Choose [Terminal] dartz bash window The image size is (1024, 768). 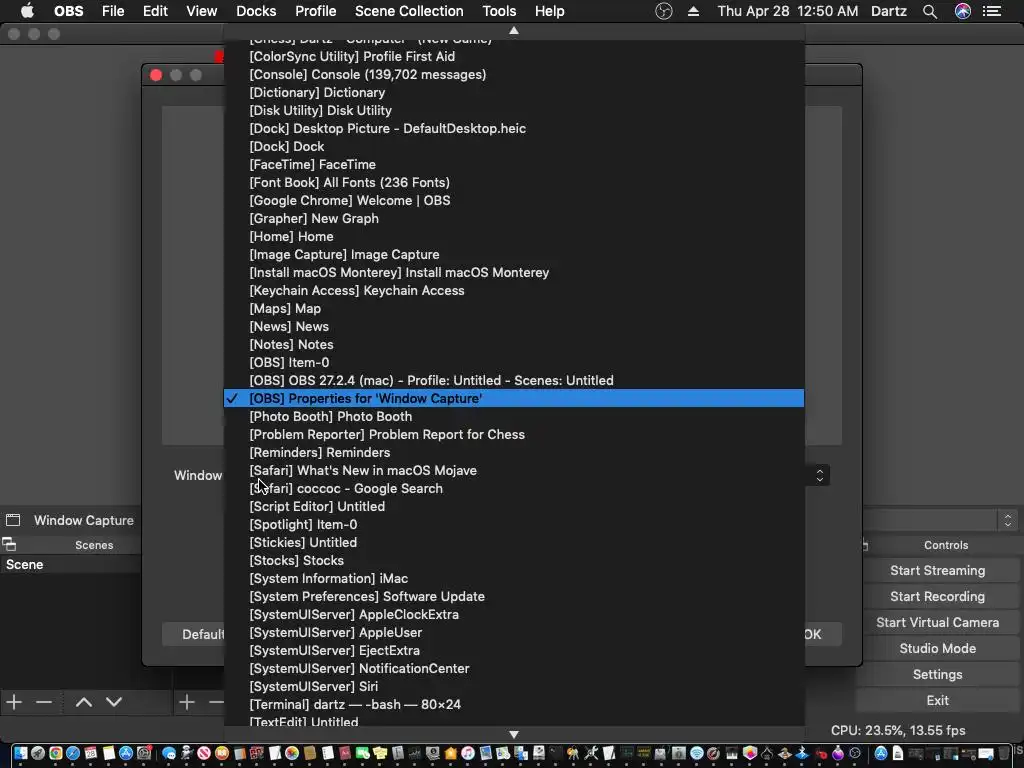click(514, 705)
